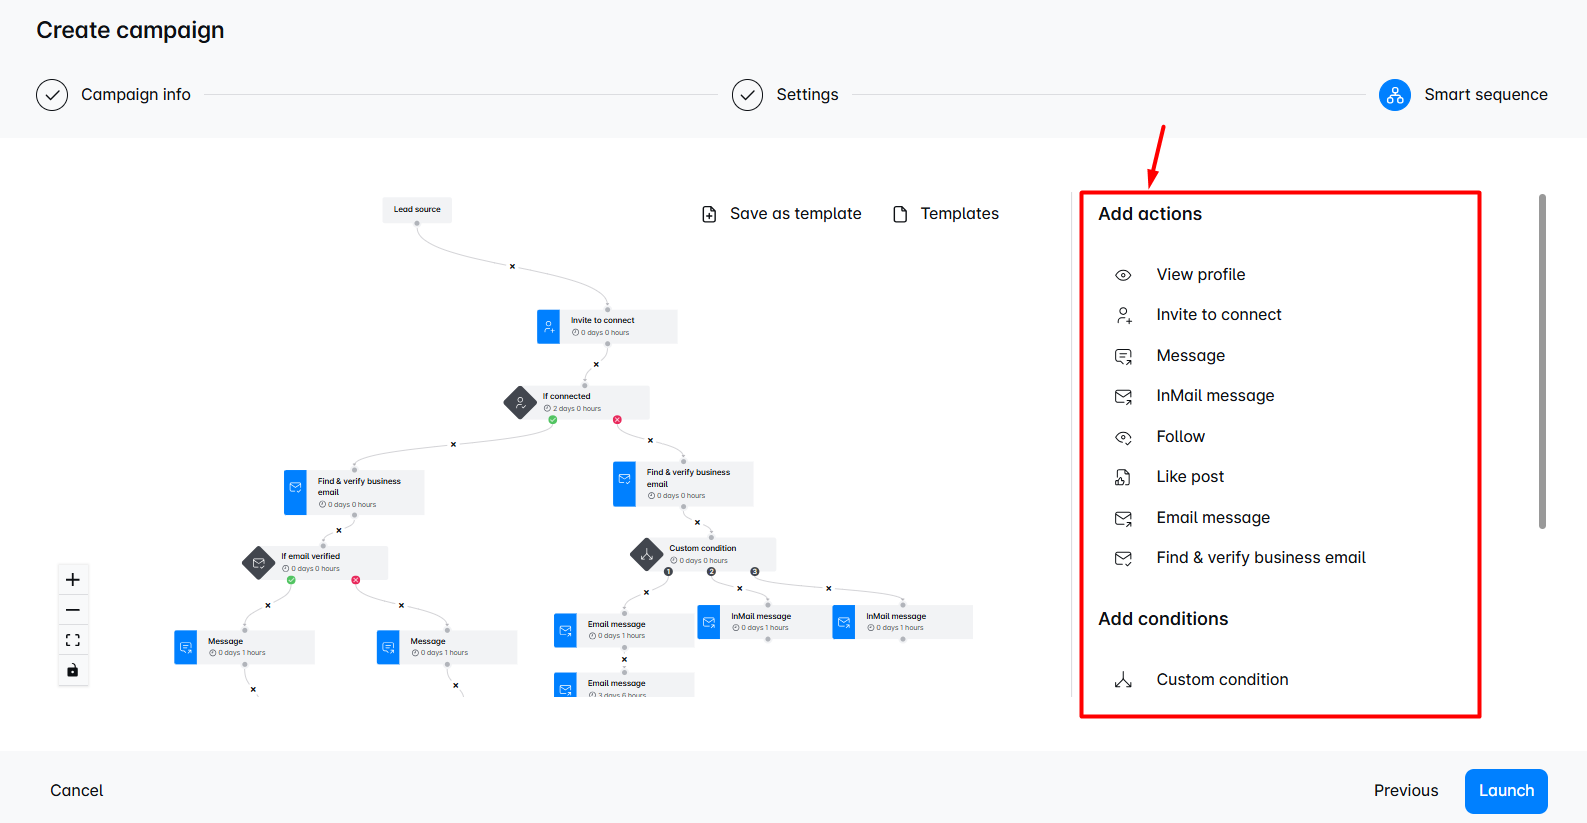
Task: Toggle the canvas lock icon
Action: click(73, 670)
